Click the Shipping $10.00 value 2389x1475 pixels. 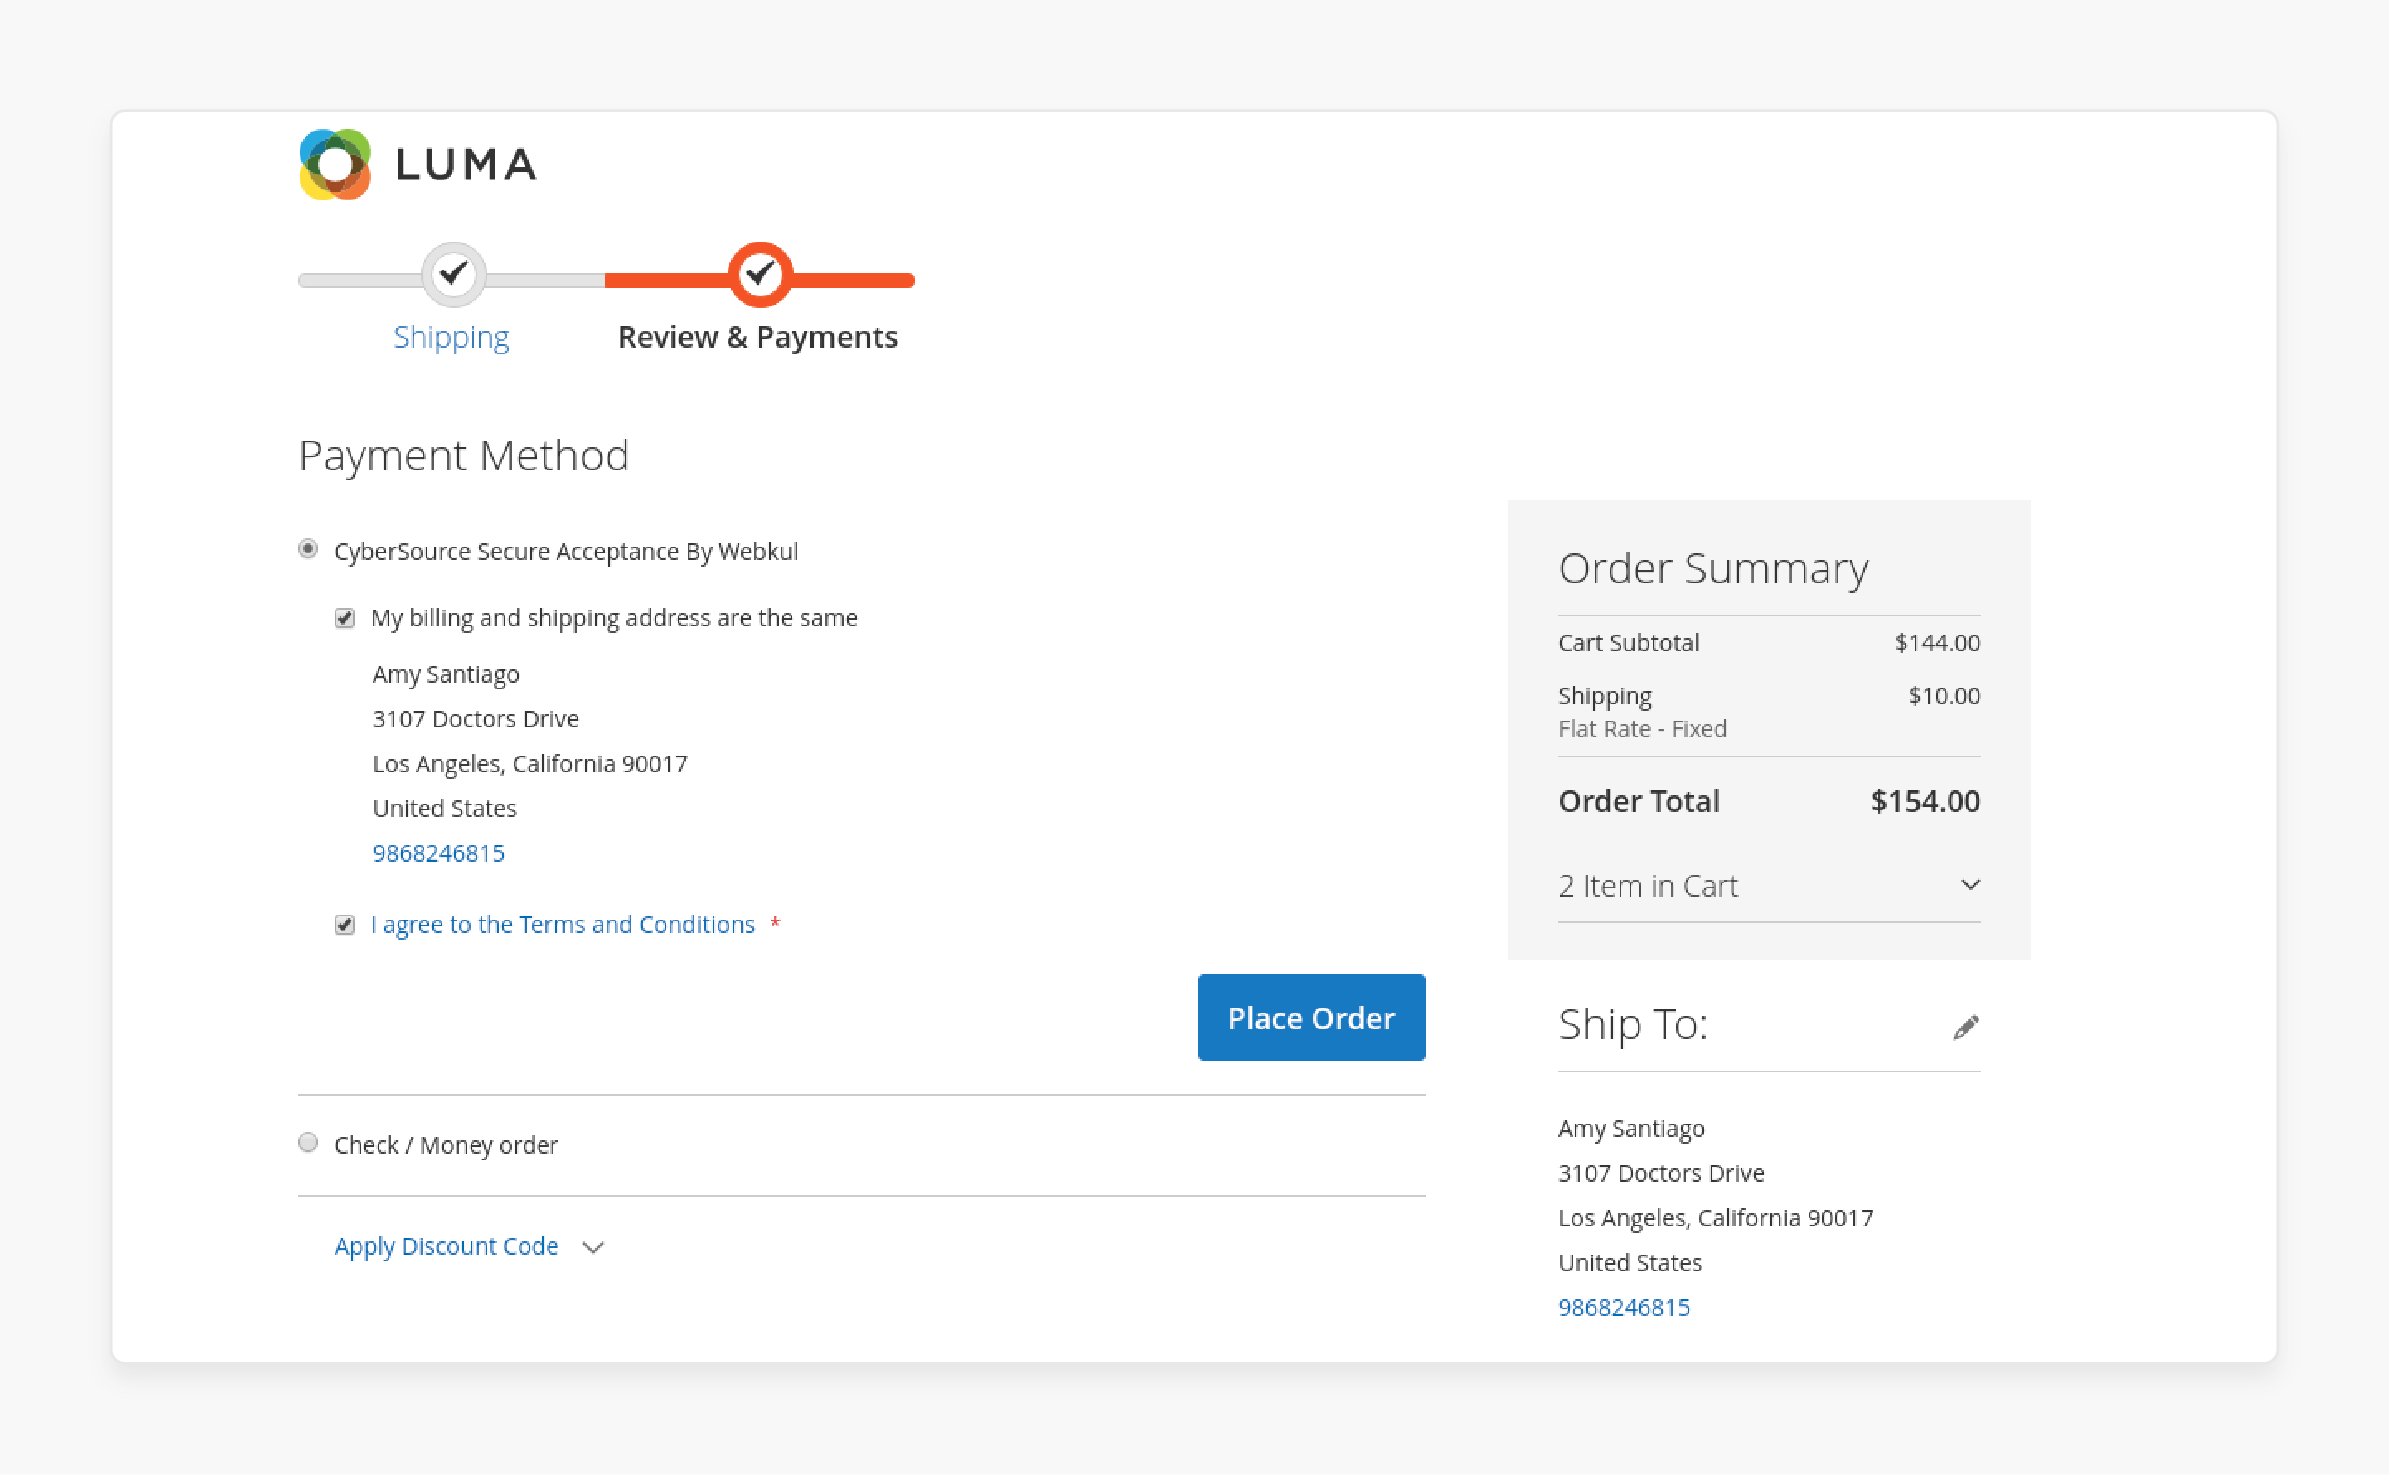[1944, 696]
